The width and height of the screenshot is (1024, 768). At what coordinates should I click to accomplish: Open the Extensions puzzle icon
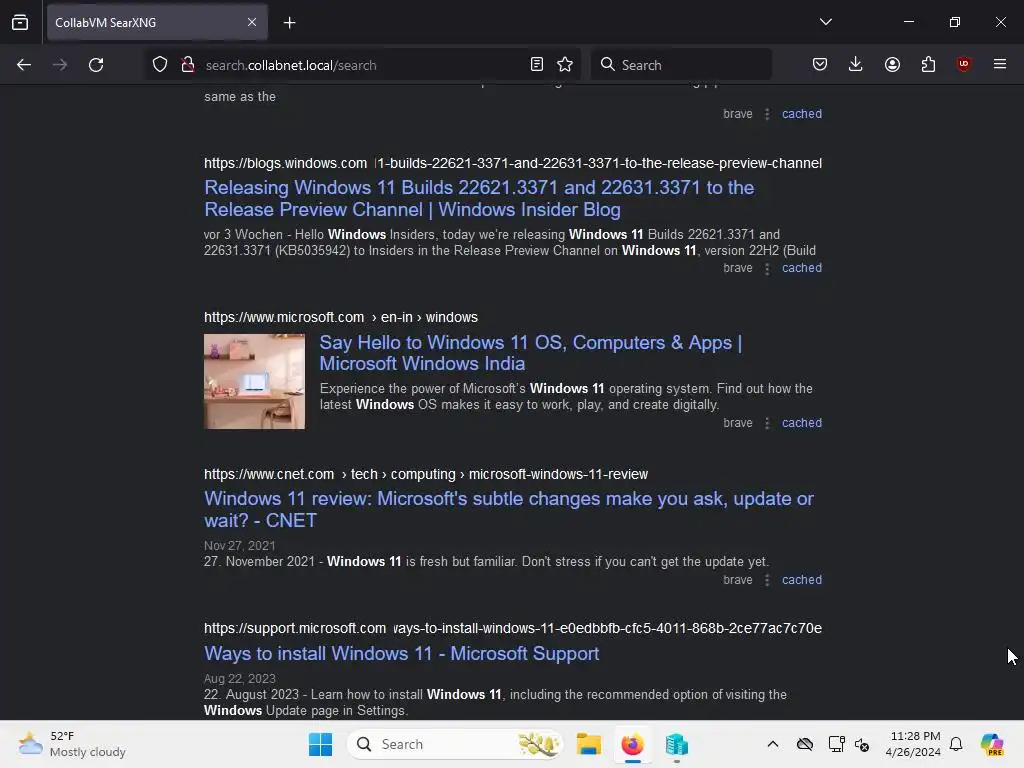pos(928,64)
